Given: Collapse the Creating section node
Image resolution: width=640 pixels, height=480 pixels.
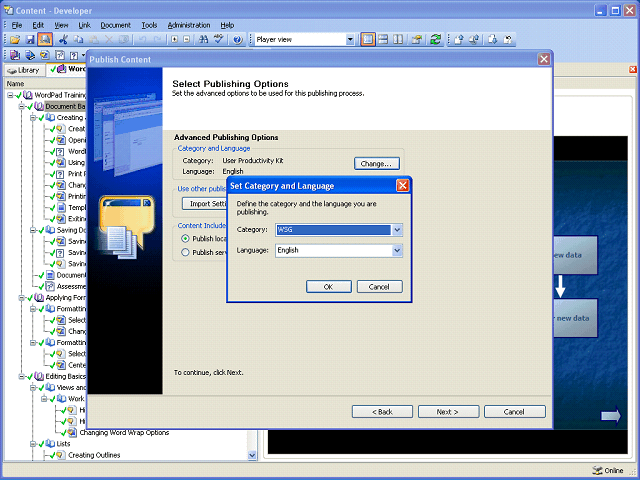Looking at the screenshot, I should tap(33, 118).
